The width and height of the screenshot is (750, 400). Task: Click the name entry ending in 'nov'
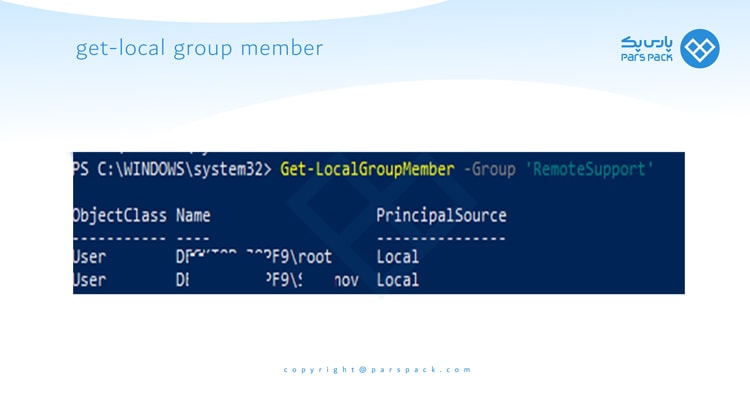click(267, 280)
